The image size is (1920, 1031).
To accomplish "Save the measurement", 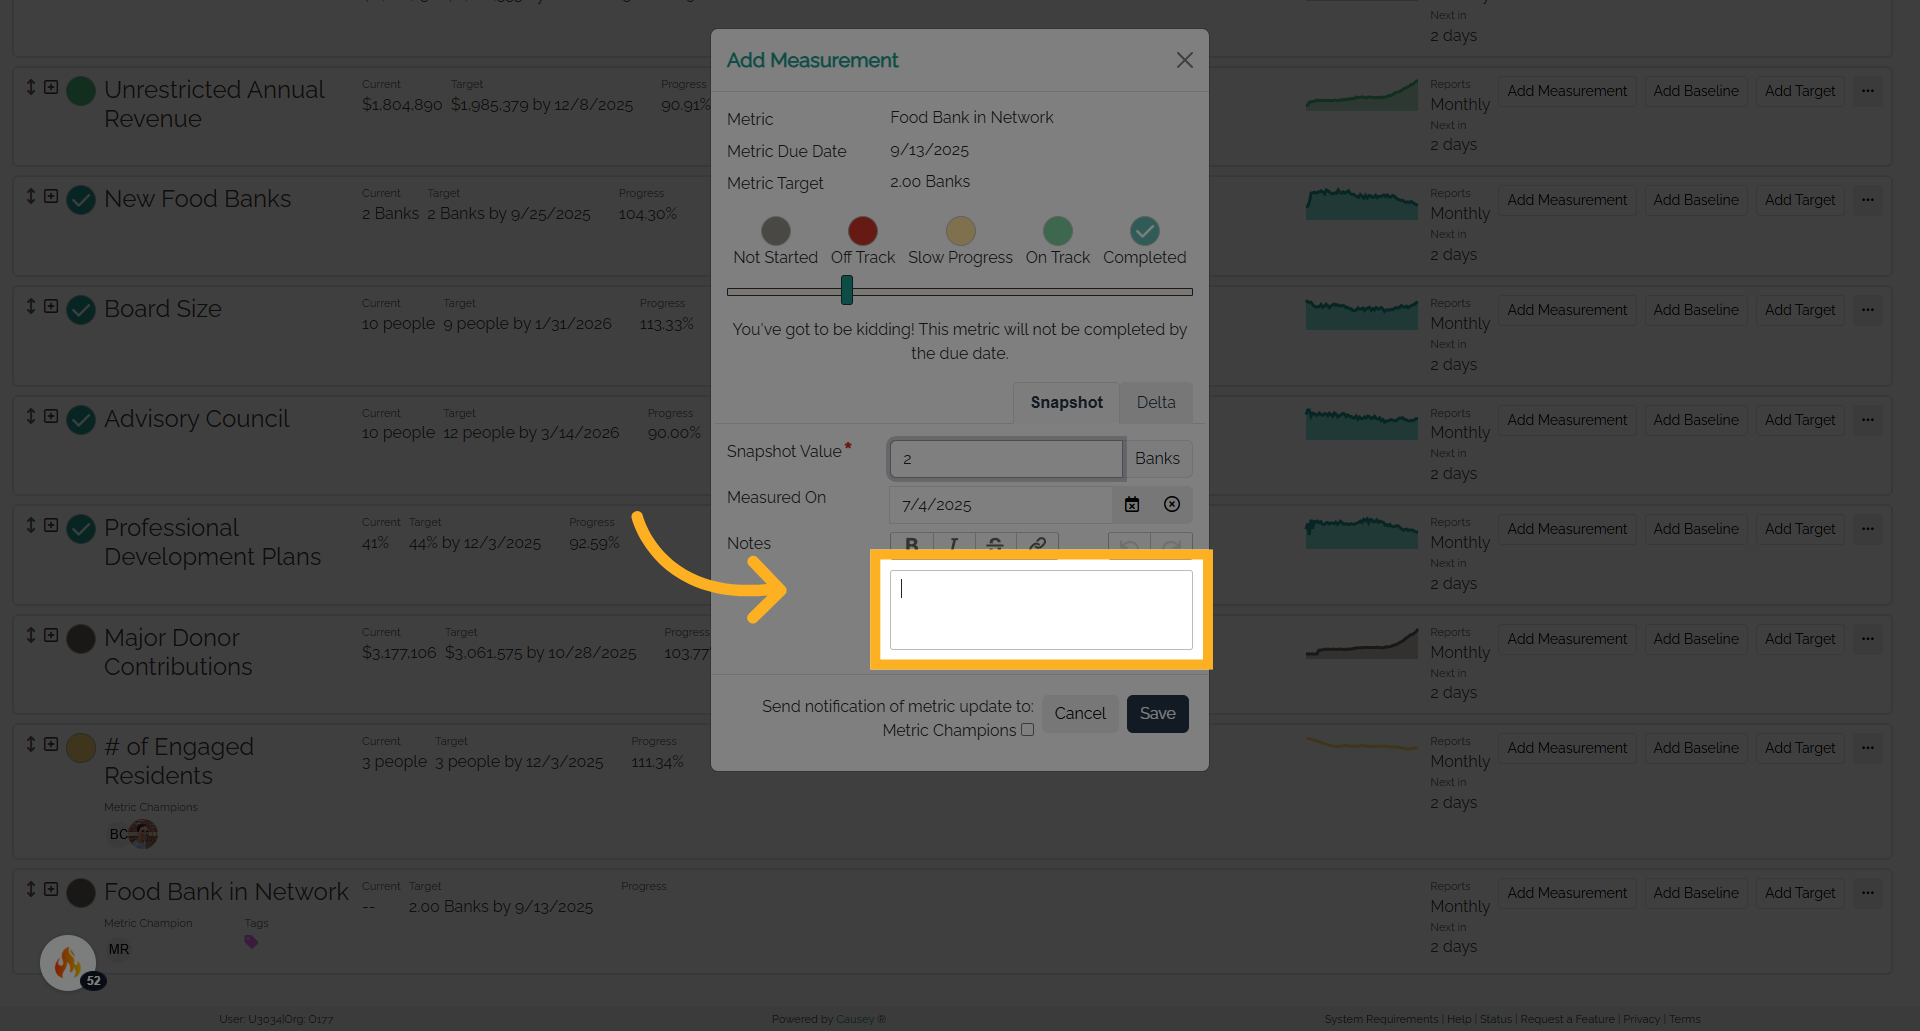I will click(1157, 713).
